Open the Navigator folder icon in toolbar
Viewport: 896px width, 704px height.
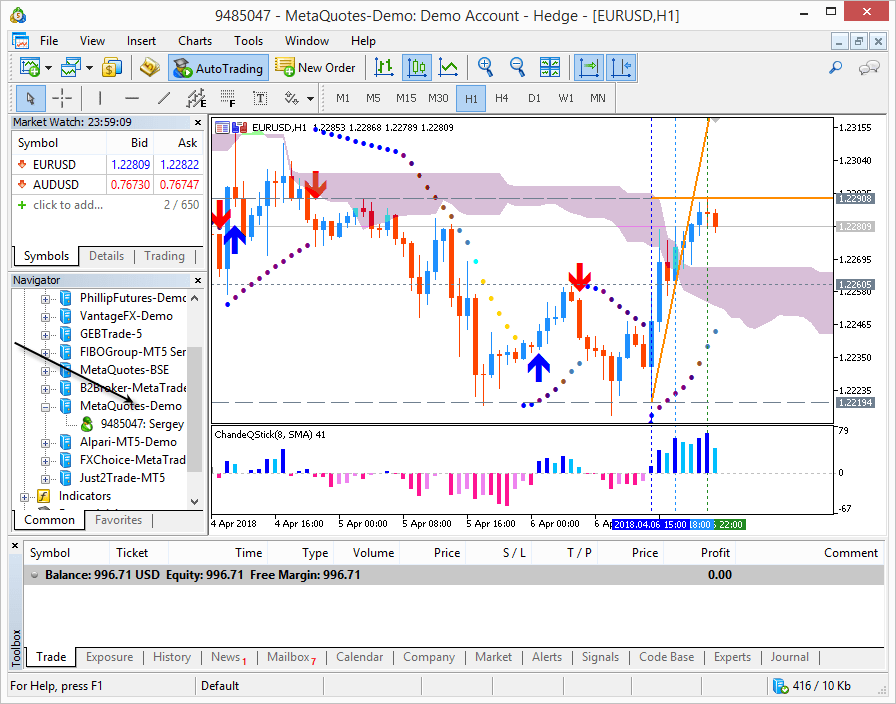[150, 68]
